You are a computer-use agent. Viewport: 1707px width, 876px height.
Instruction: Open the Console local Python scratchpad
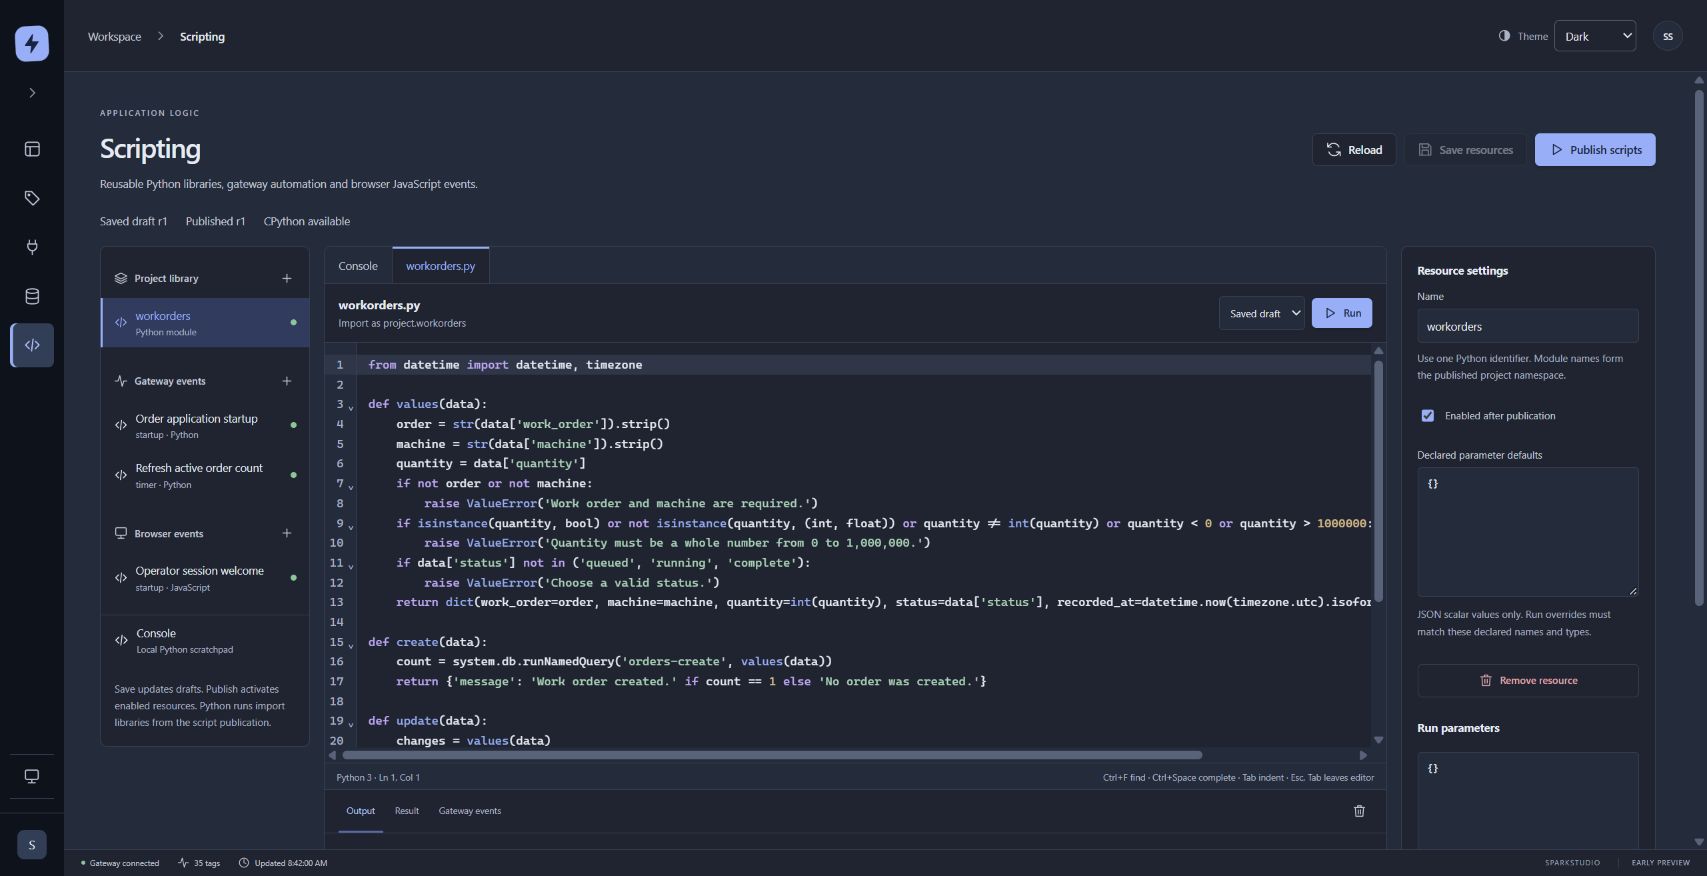[x=205, y=641]
